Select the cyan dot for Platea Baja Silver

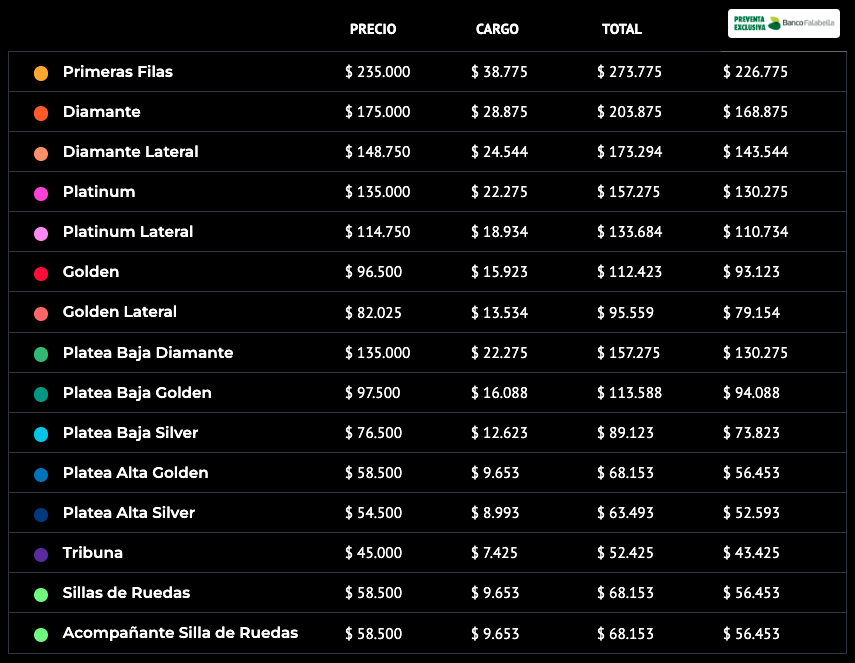(41, 434)
